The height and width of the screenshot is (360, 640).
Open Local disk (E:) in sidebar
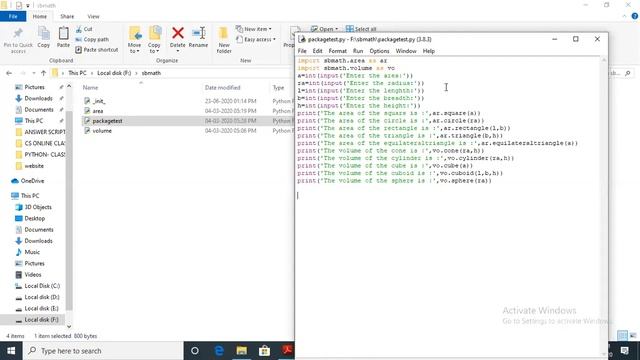point(41,309)
